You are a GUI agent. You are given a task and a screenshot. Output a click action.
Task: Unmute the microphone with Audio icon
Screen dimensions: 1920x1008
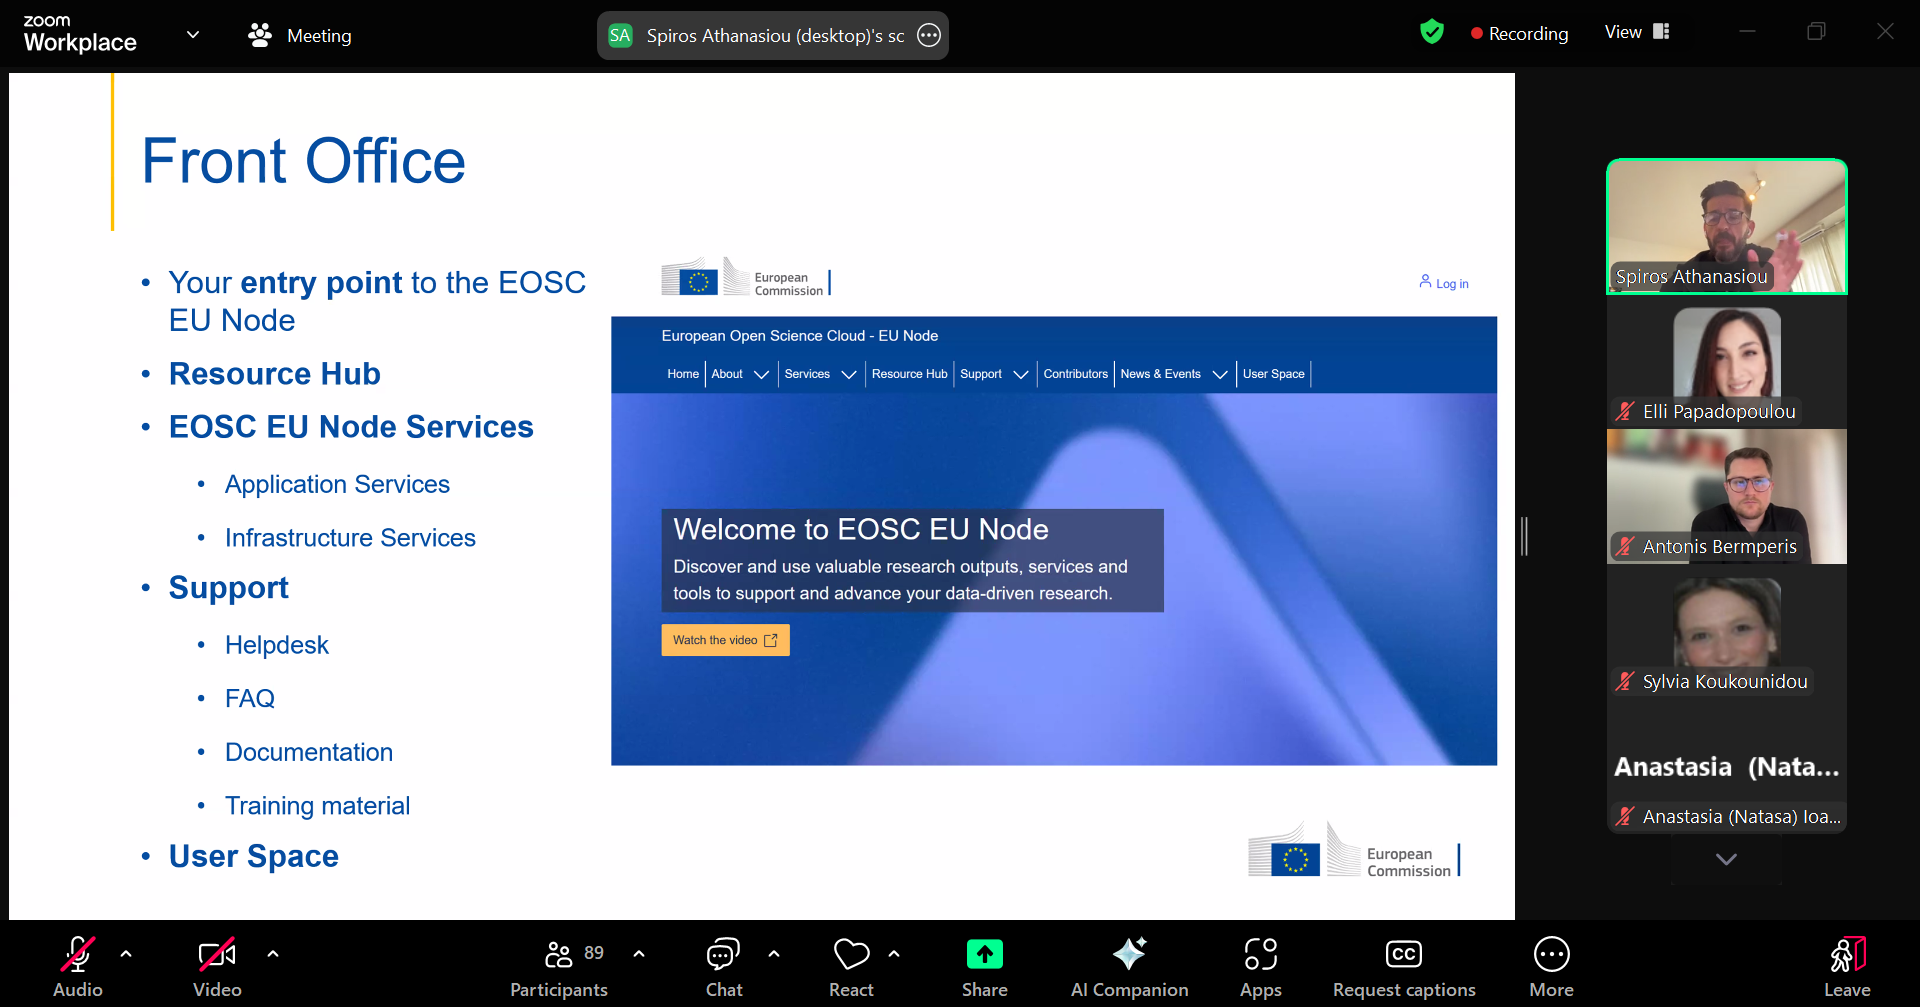pos(78,955)
